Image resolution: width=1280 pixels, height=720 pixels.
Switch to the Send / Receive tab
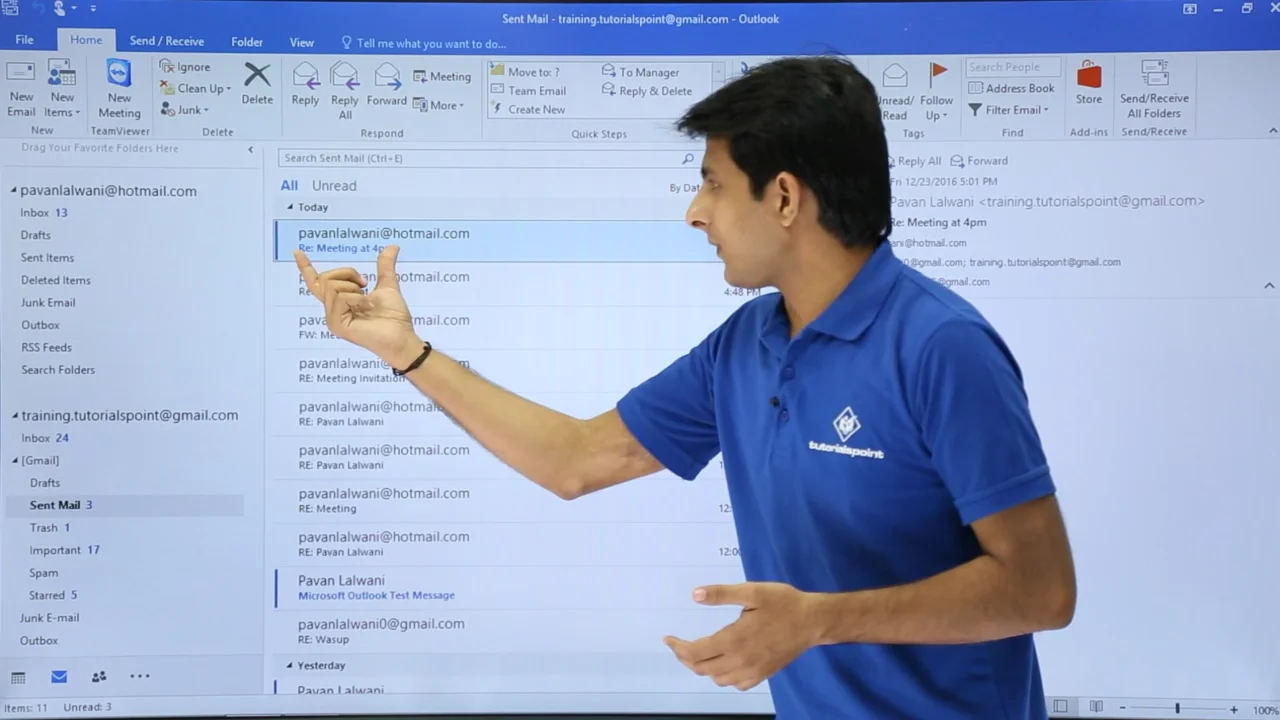166,41
